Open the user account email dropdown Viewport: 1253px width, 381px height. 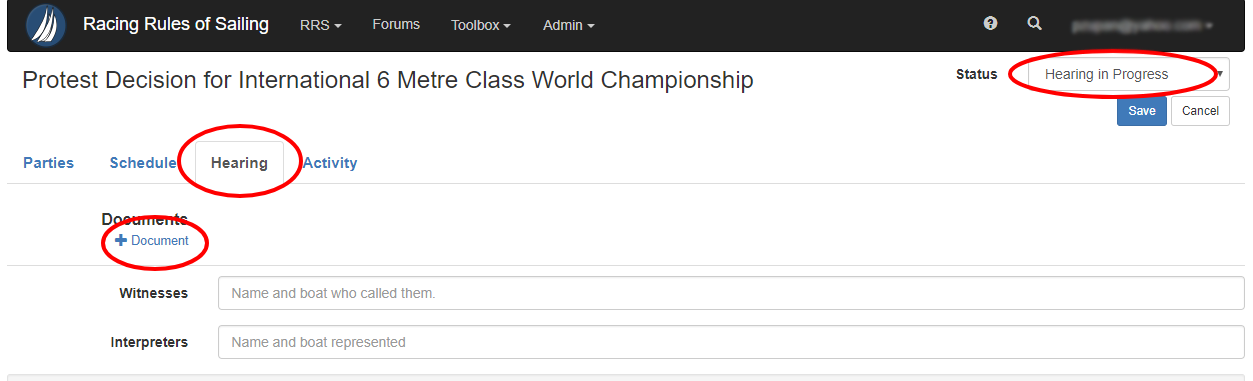(1142, 25)
